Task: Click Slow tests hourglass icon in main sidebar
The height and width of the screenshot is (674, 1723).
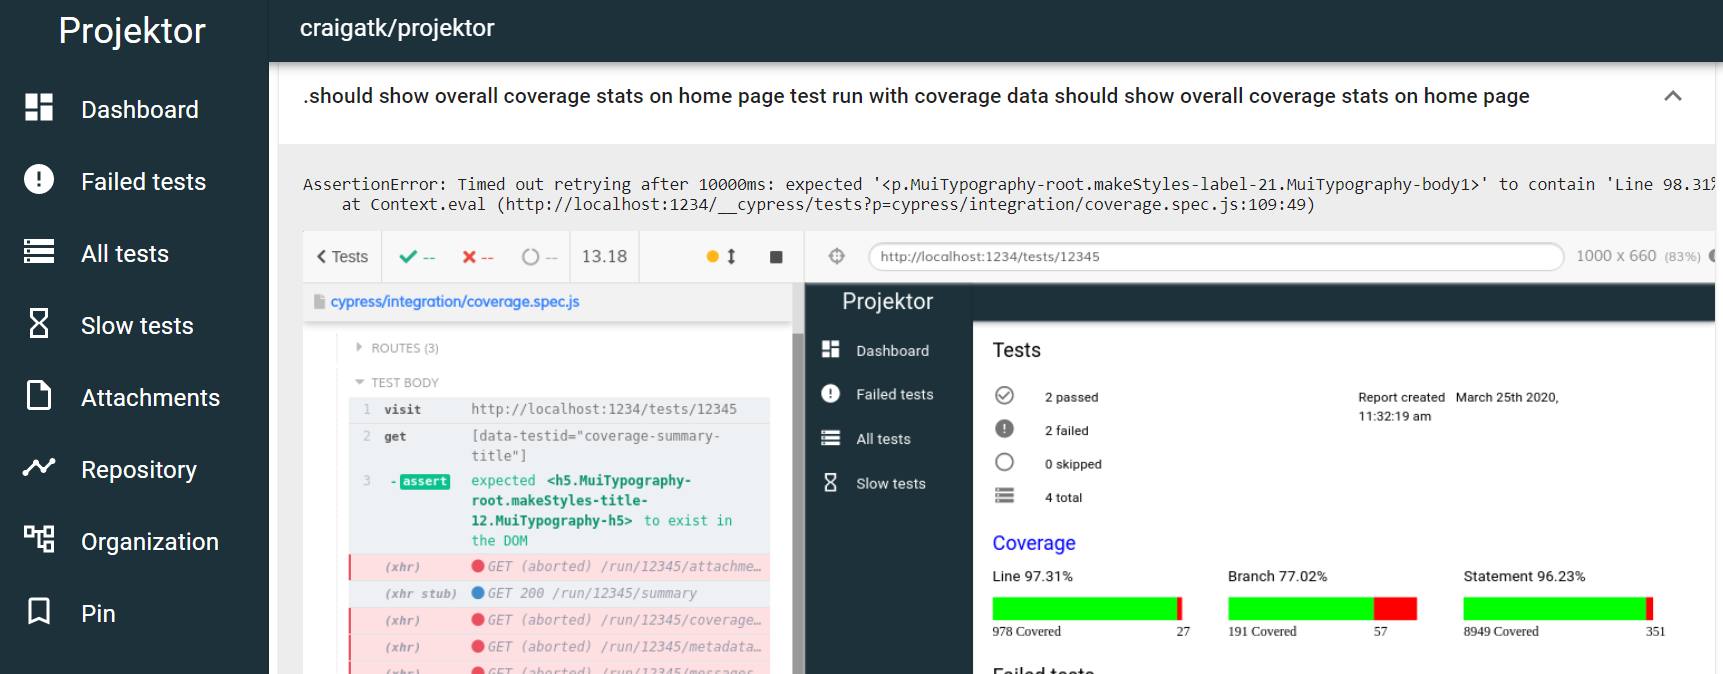Action: tap(39, 323)
